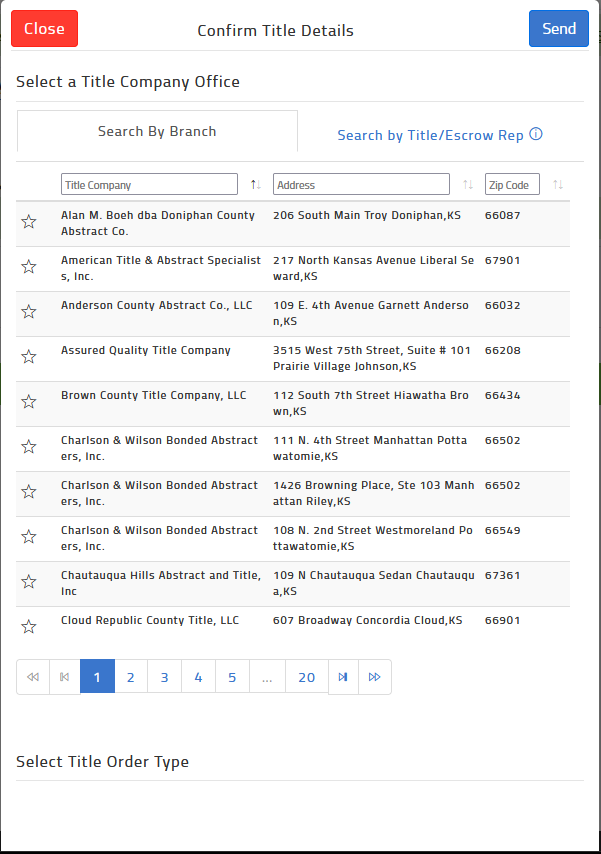This screenshot has width=601, height=854.
Task: Expand results by selecting page 20
Action: (306, 677)
